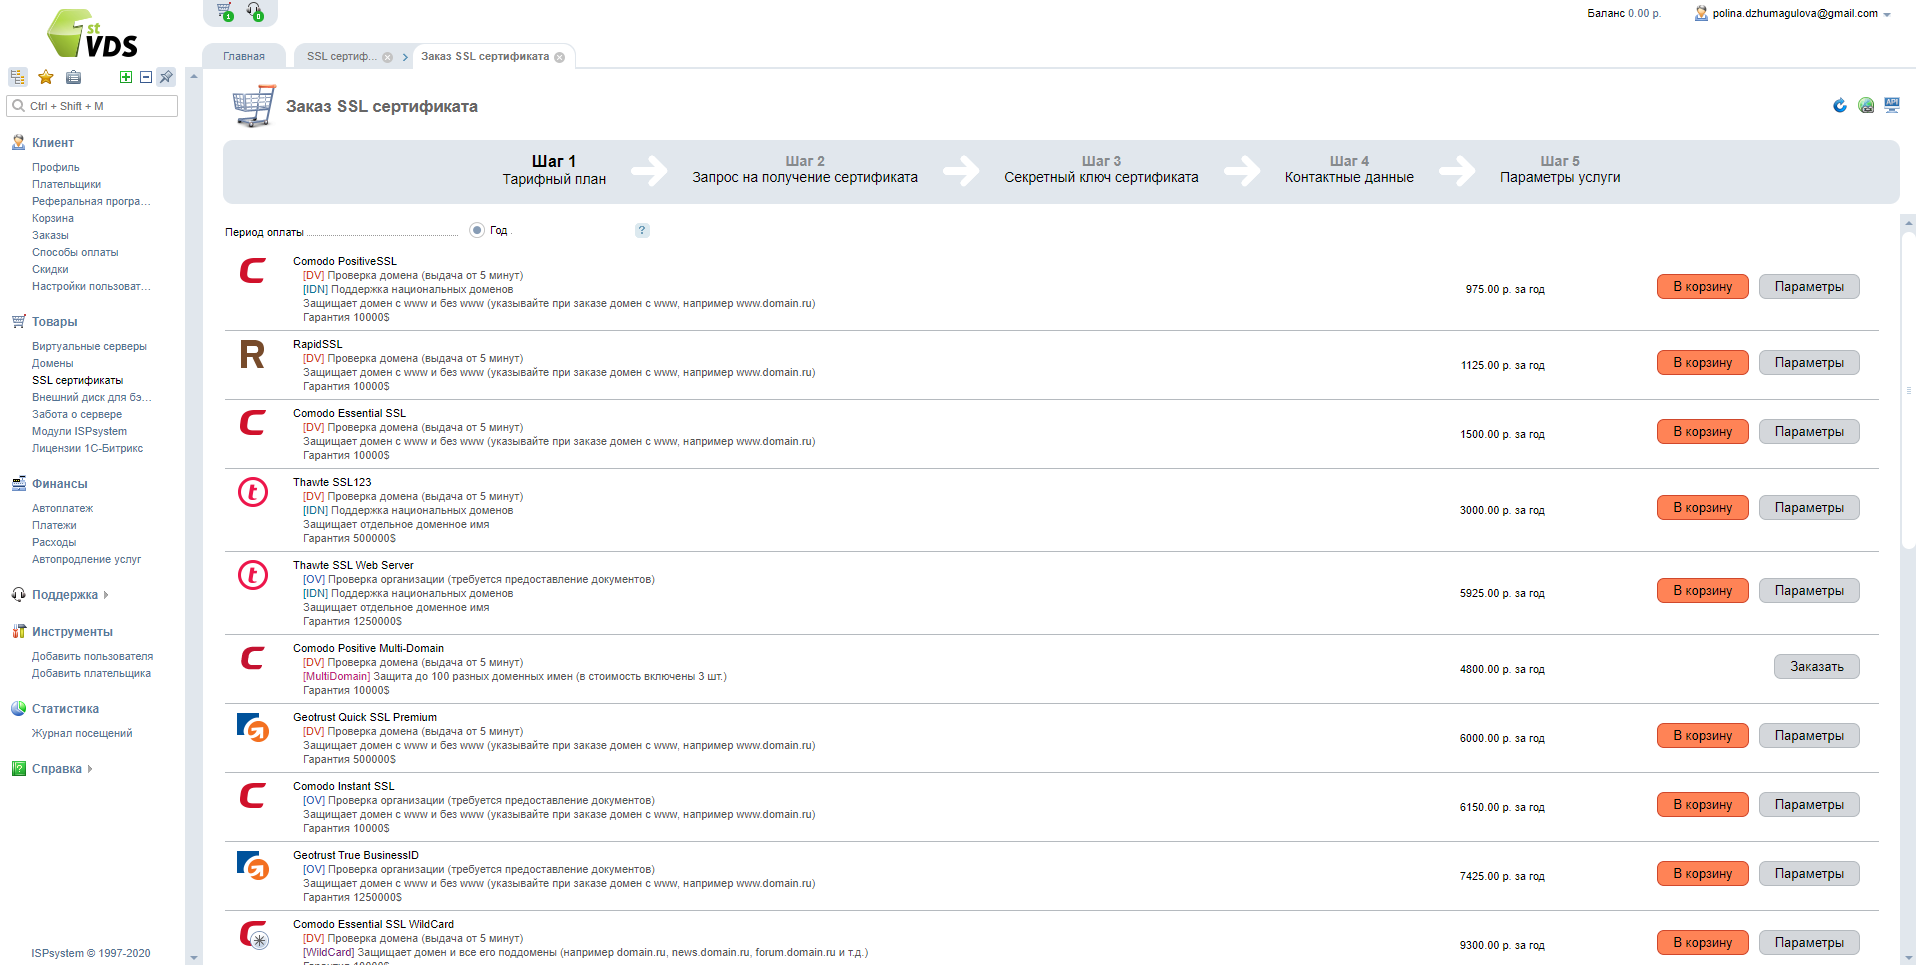Viewport: 1916px width, 965px height.
Task: Open the briefcase icon in sidebar toolbar
Action: (x=73, y=77)
